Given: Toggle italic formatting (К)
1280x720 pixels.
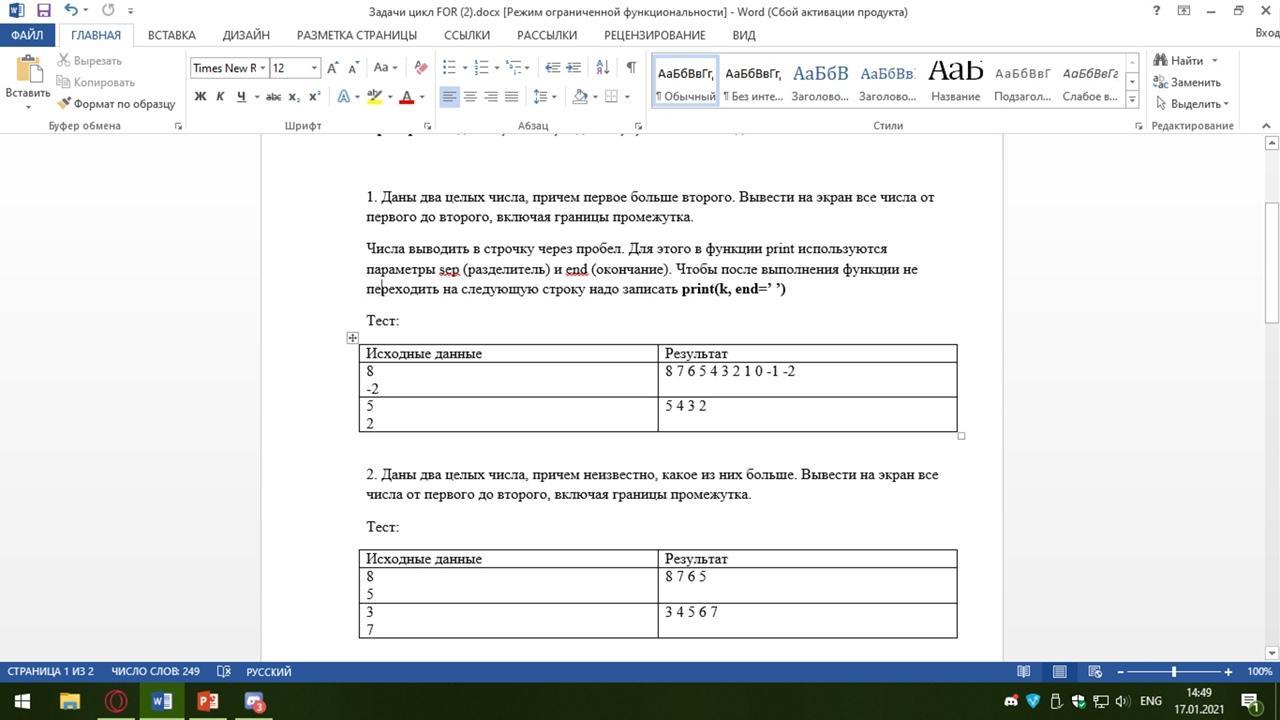Looking at the screenshot, I should point(220,97).
